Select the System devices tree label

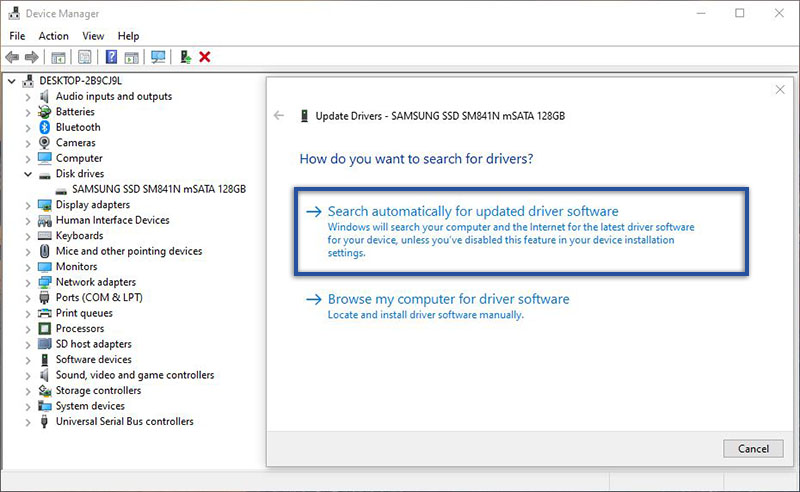(90, 406)
